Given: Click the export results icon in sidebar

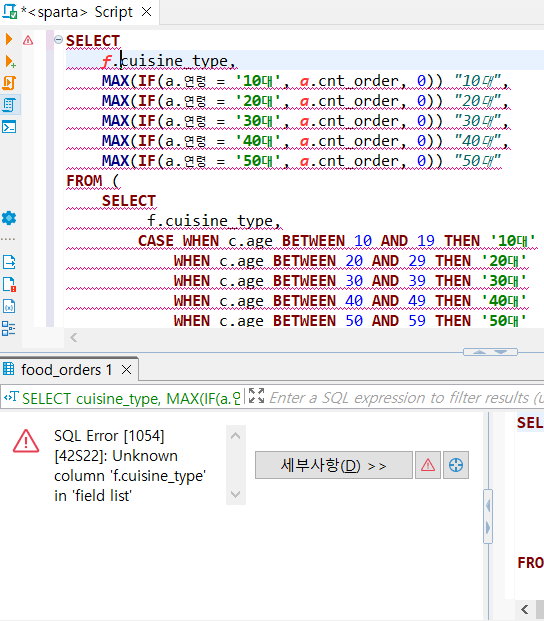Looking at the screenshot, I should click(9, 262).
